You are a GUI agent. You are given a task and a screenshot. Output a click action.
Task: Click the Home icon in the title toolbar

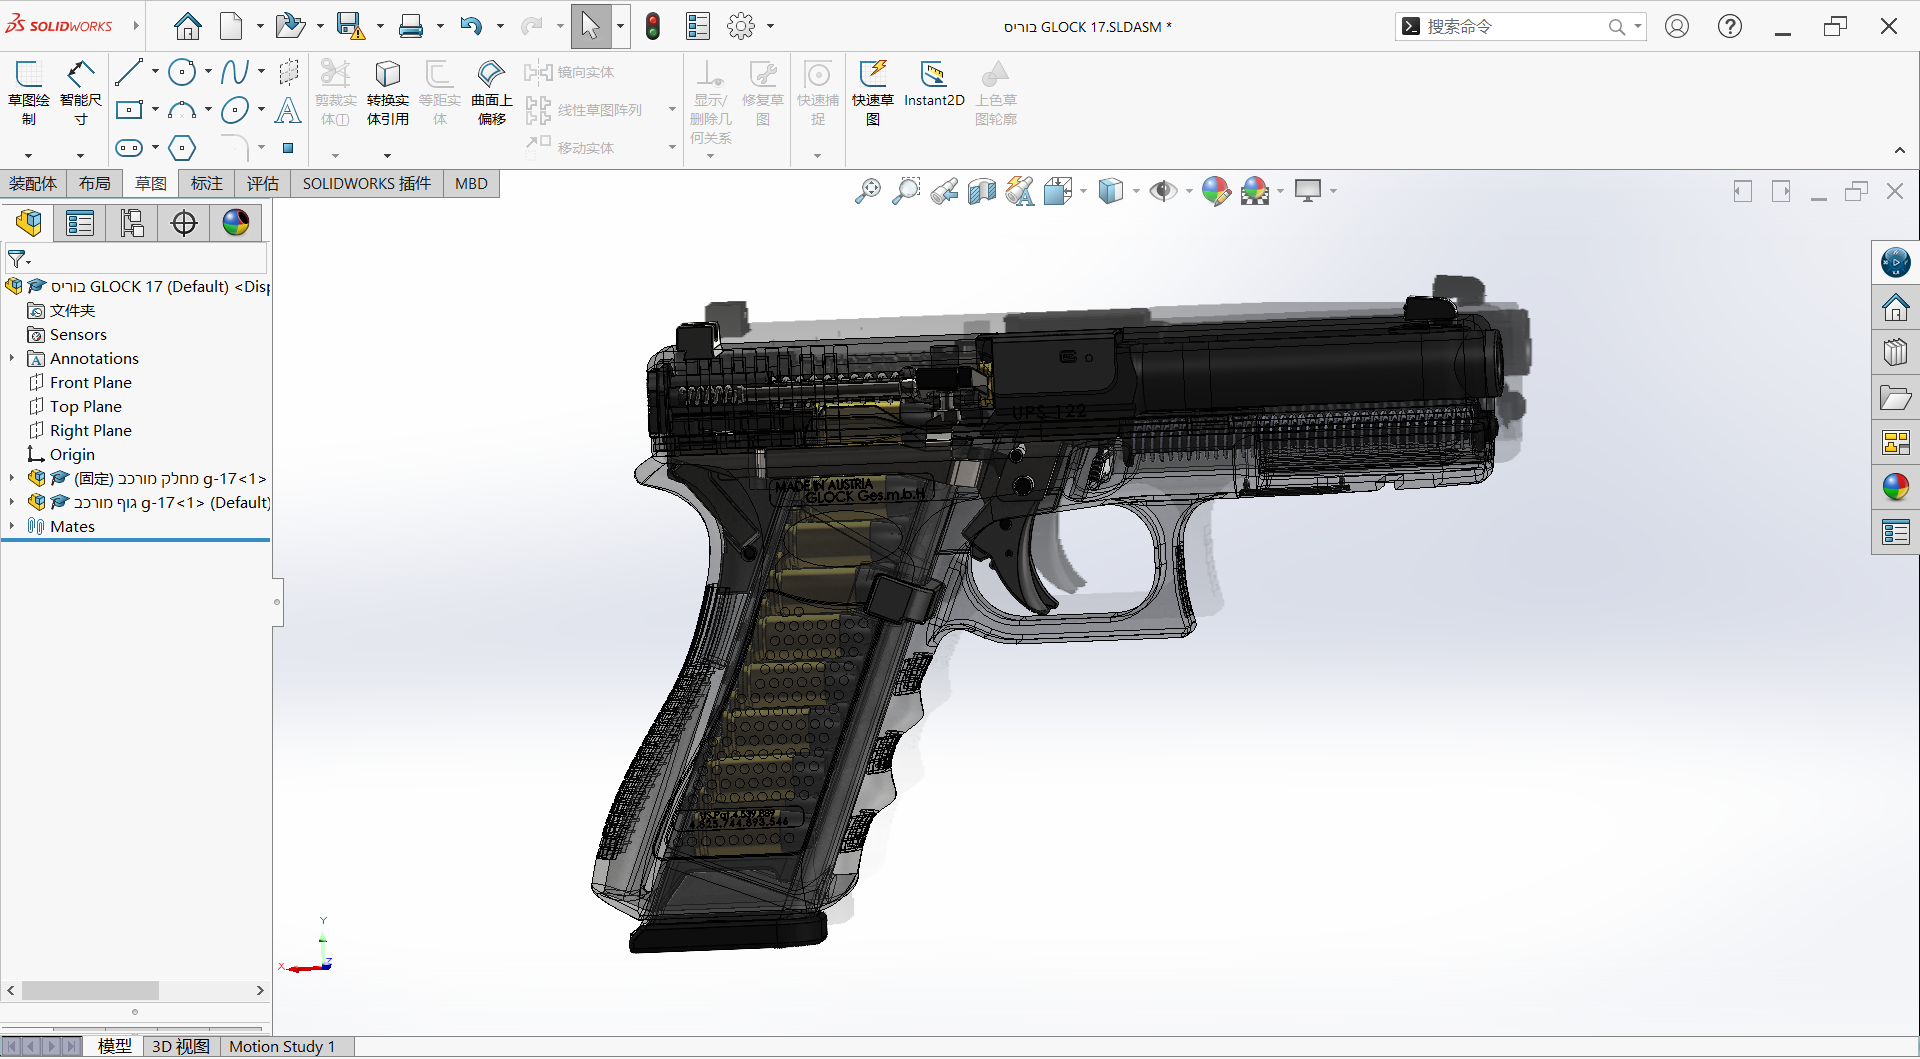187,26
